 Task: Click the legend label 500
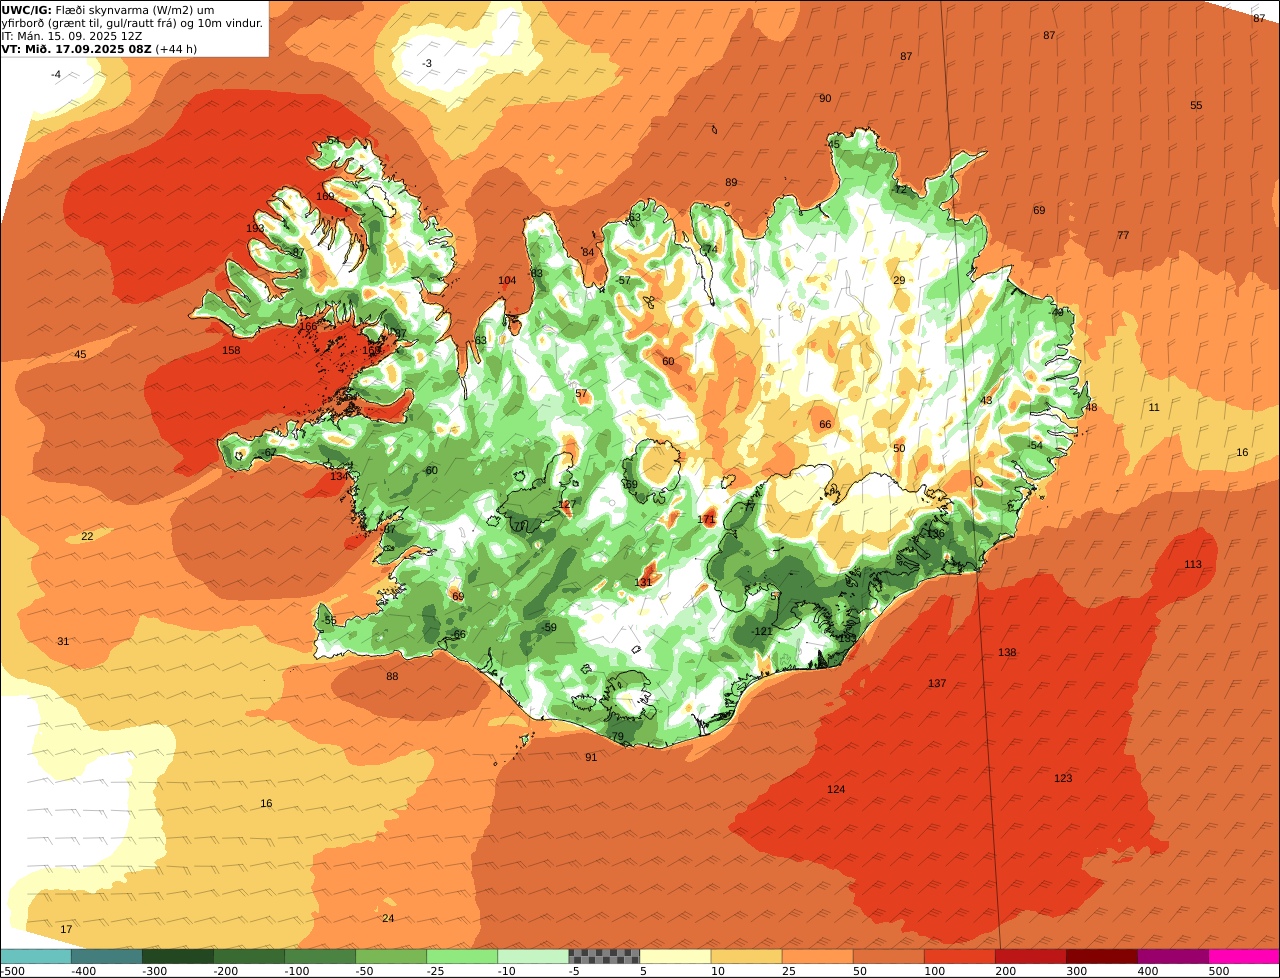(x=1218, y=971)
